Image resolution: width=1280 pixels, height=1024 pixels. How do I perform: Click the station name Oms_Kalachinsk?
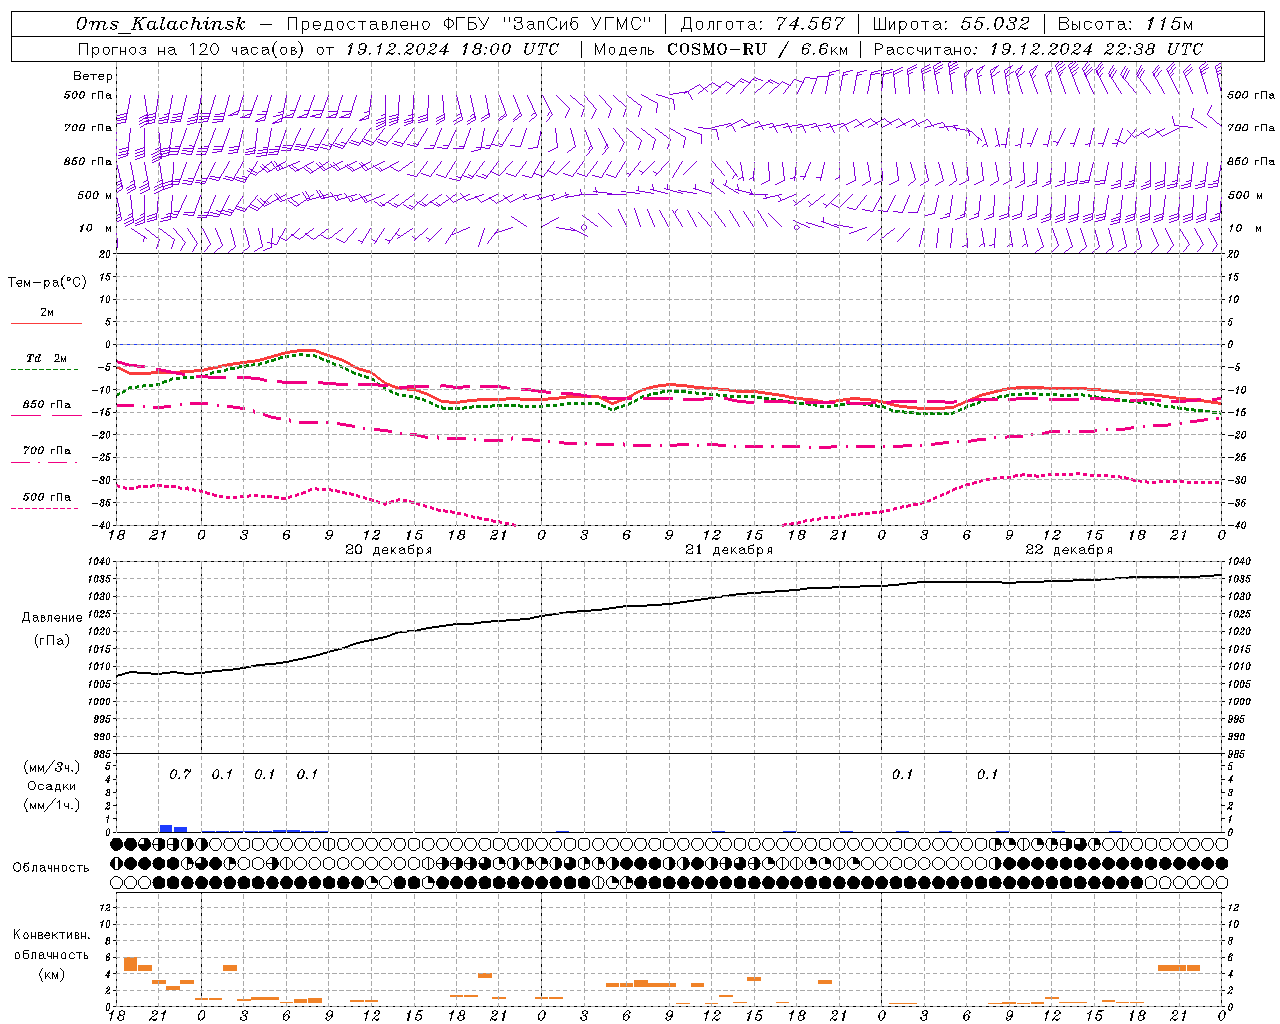coord(161,24)
